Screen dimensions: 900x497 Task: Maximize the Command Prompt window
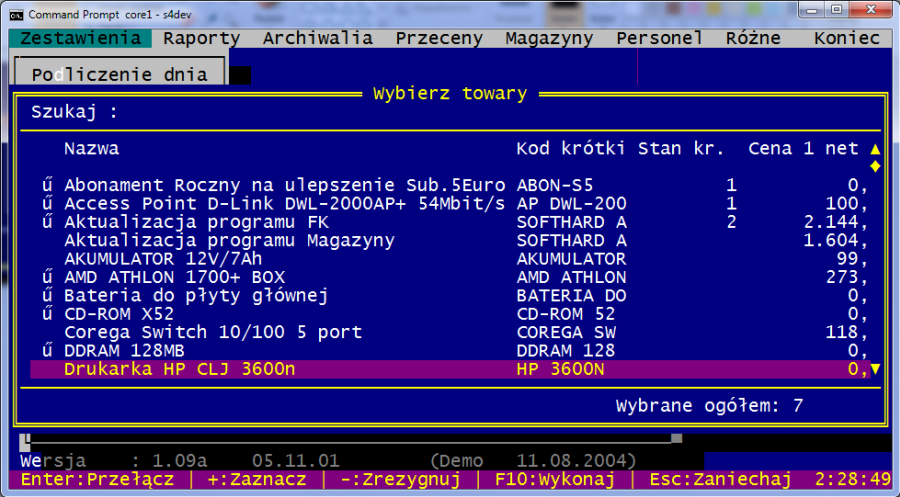[x=836, y=10]
